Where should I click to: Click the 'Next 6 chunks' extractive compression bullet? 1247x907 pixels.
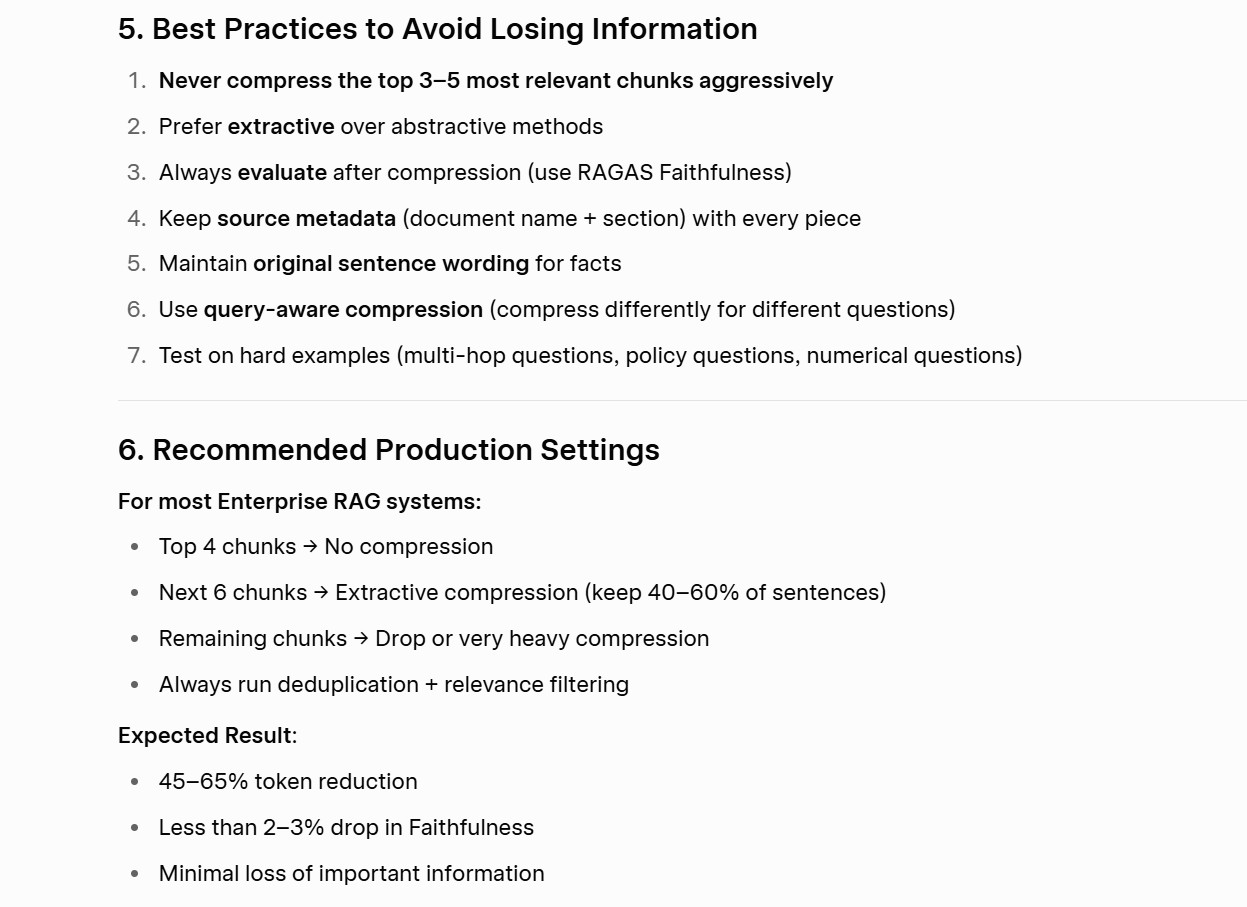[522, 593]
